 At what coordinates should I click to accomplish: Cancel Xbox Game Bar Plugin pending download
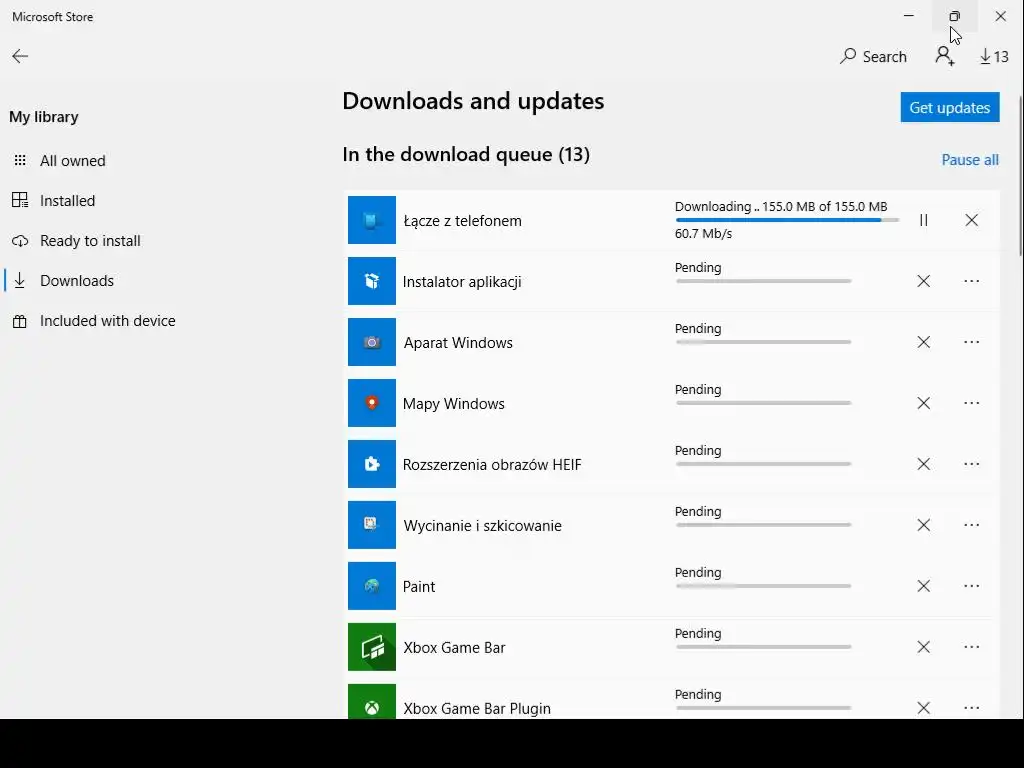(x=923, y=708)
